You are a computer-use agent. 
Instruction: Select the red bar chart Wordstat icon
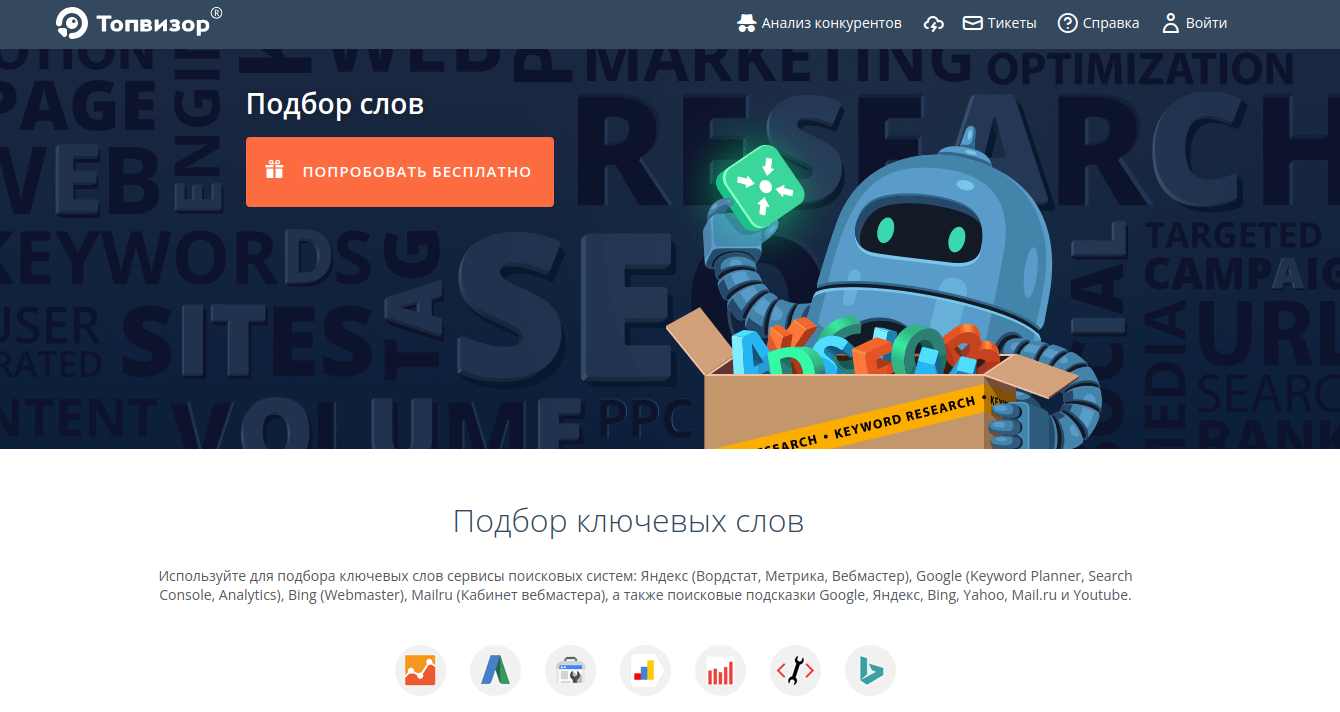[720, 670]
